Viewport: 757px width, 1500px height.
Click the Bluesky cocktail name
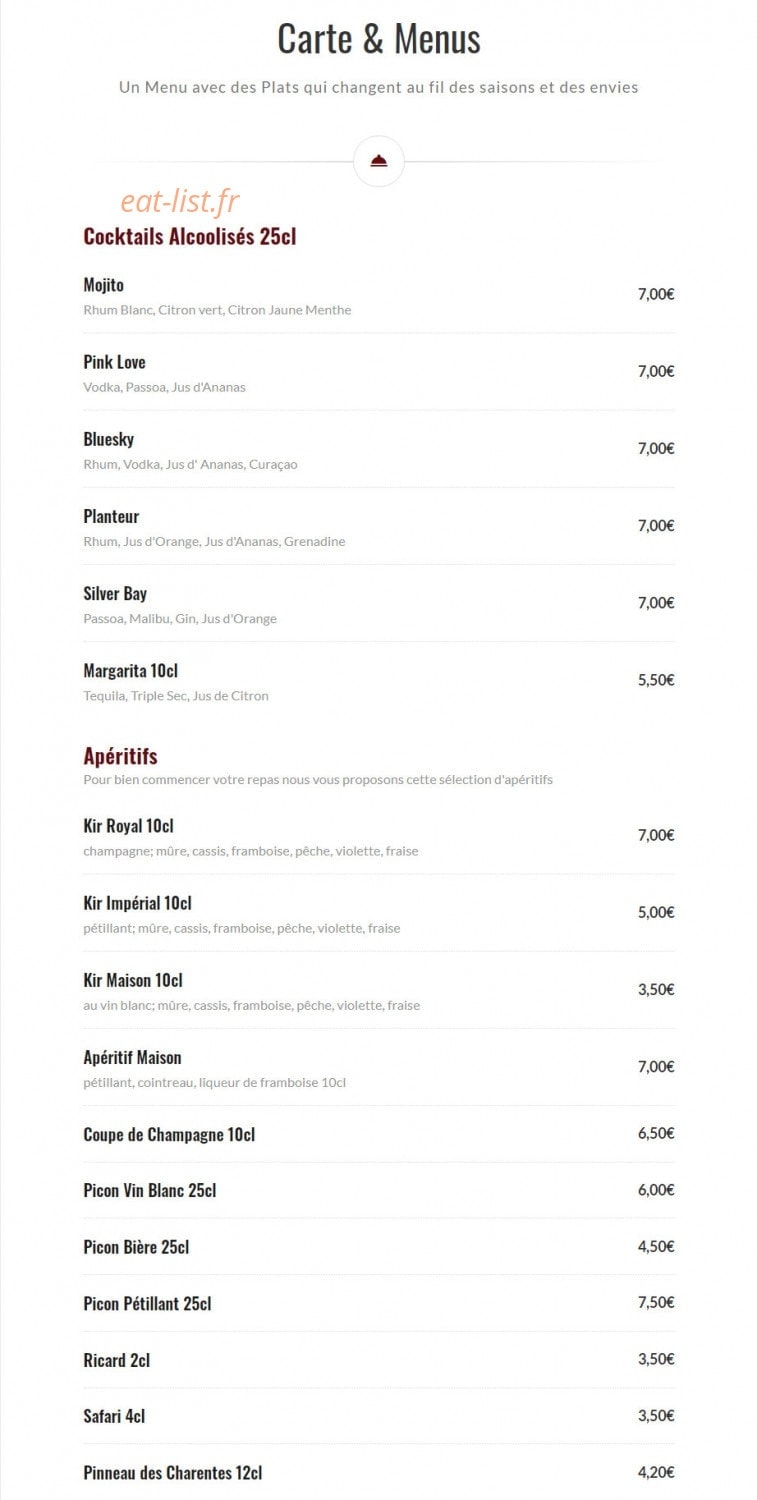(x=108, y=440)
